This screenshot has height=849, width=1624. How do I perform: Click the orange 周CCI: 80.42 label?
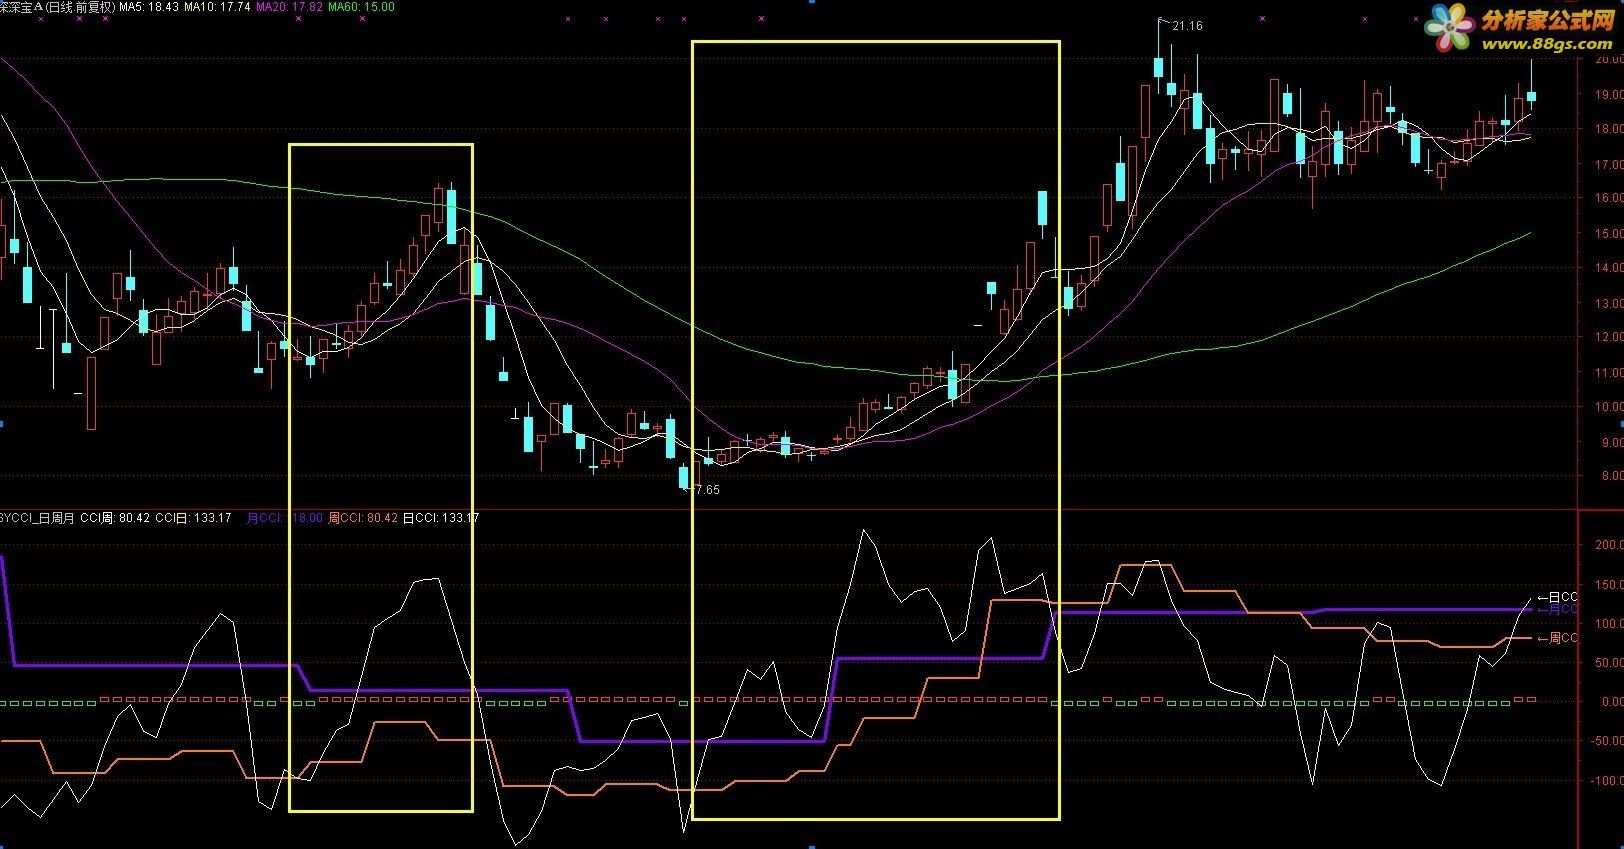pos(363,518)
